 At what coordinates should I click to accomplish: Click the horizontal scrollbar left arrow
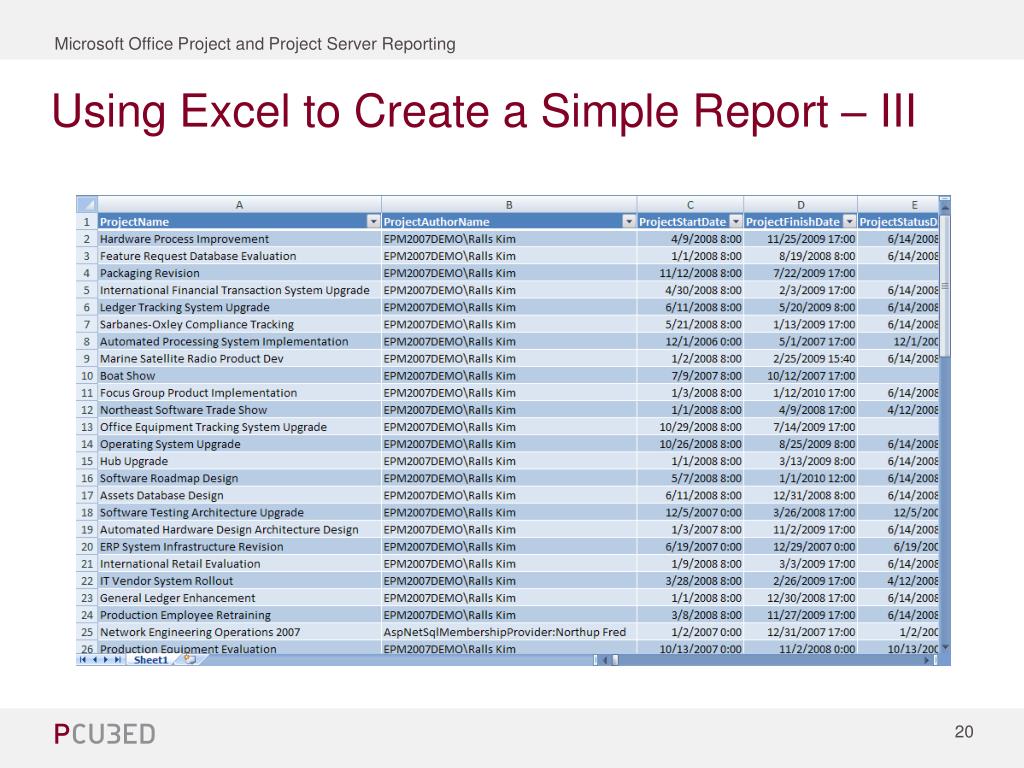point(605,660)
